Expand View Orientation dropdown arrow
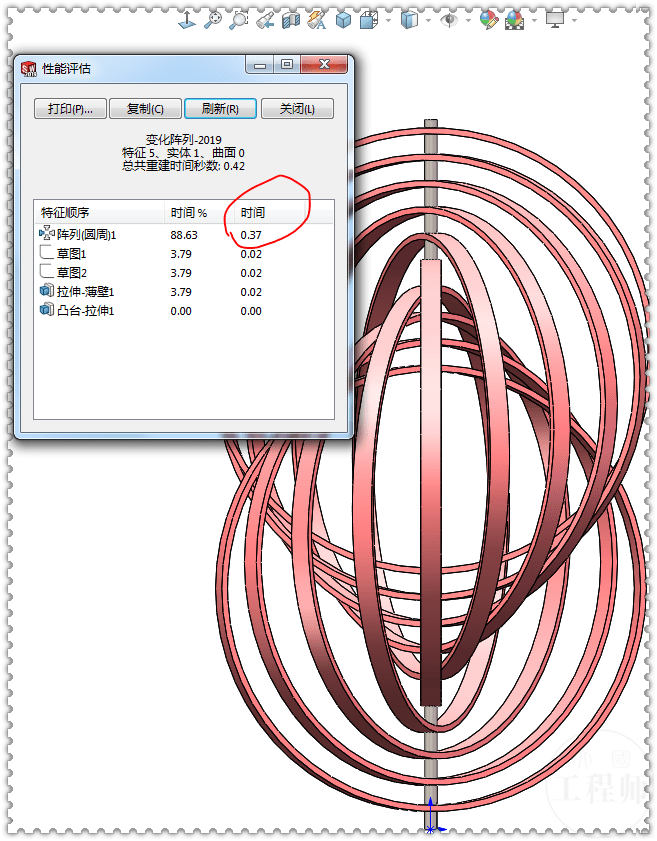Viewport: 657px width, 841px height. pyautogui.click(x=388, y=21)
